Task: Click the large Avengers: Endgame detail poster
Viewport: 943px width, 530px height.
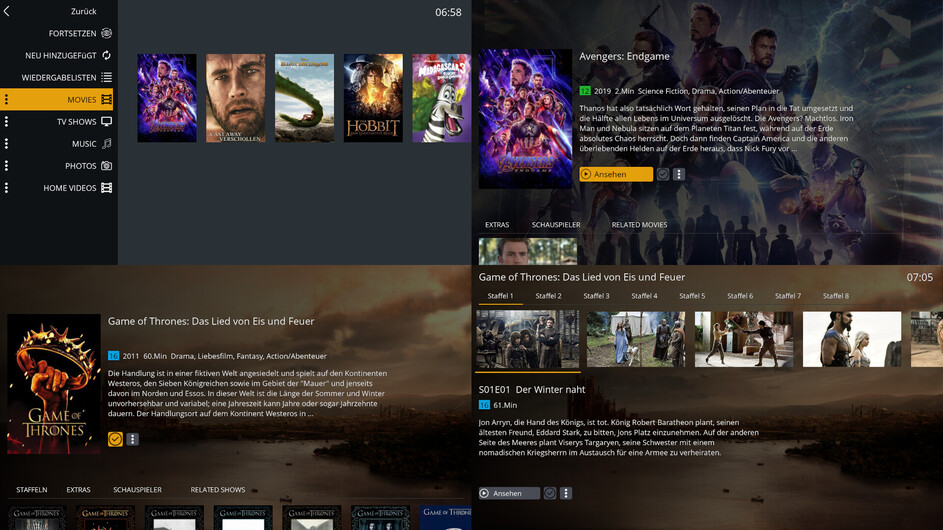Action: 525,119
